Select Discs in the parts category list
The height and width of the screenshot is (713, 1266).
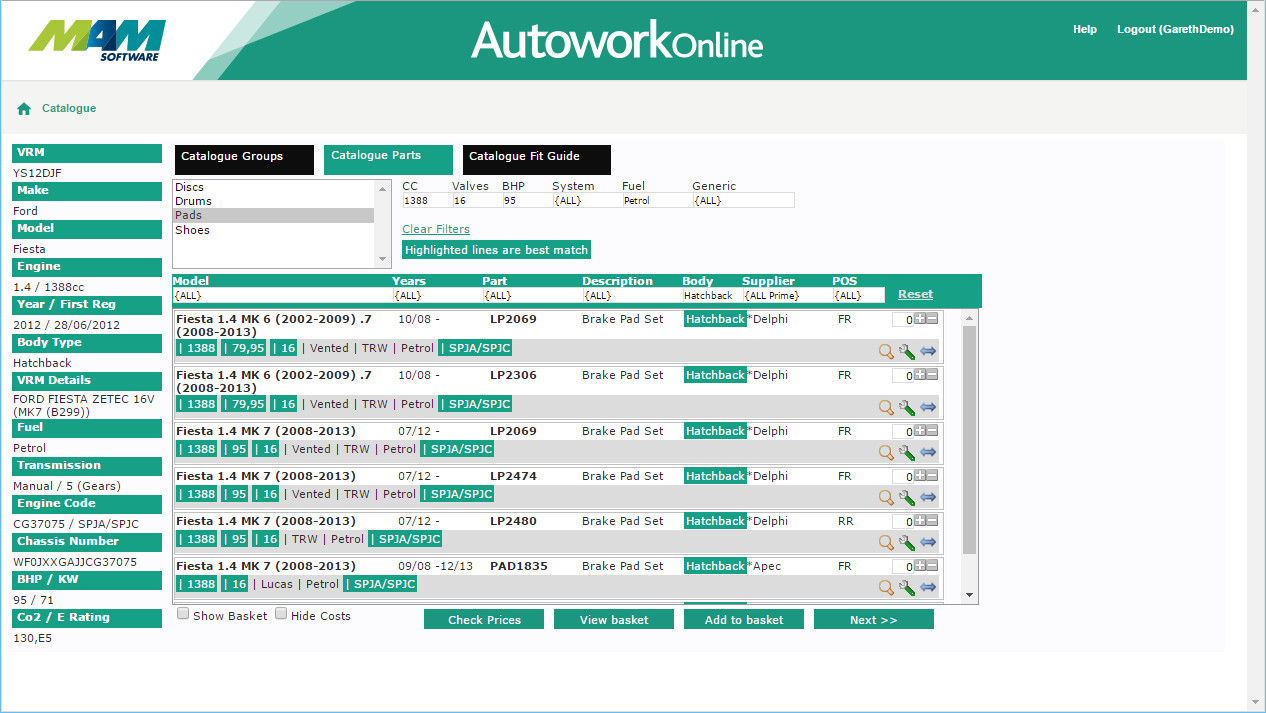(189, 187)
